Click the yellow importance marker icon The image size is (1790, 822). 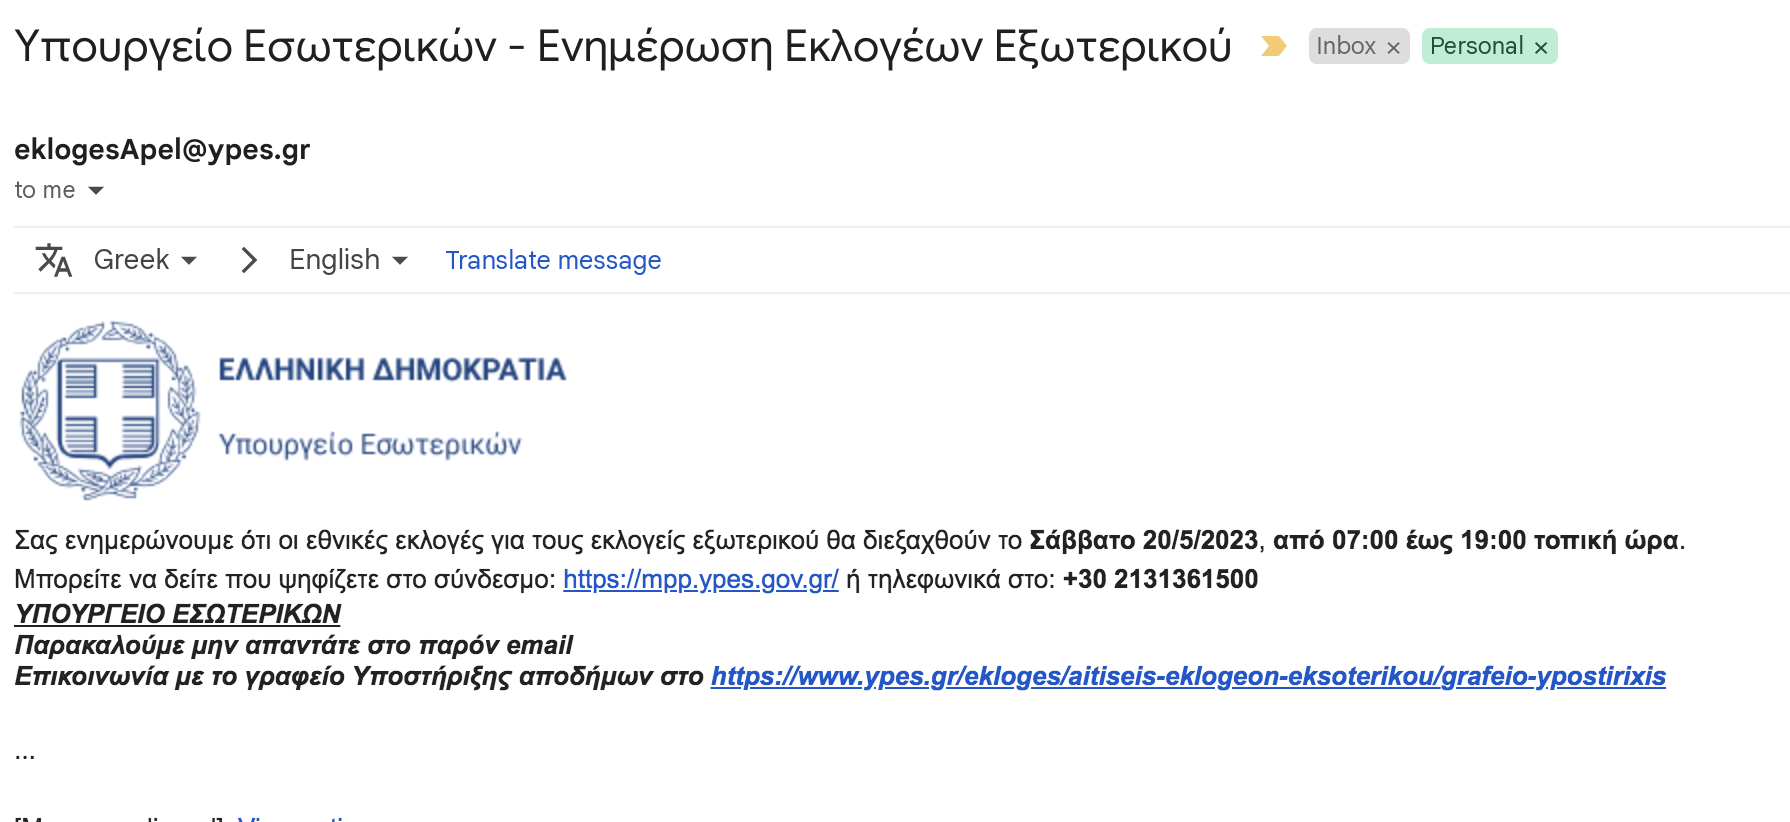[1273, 46]
